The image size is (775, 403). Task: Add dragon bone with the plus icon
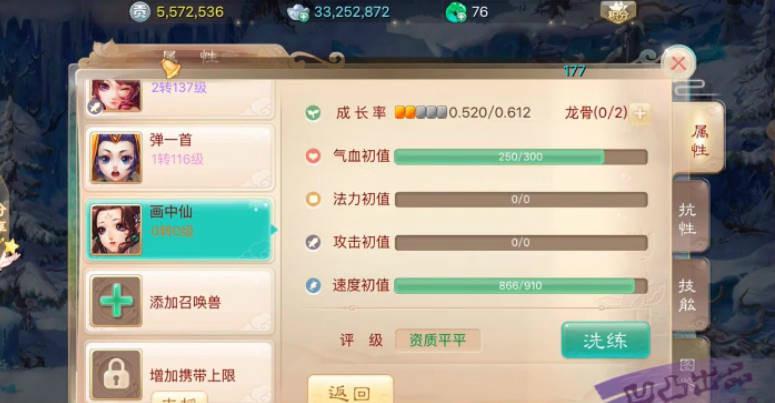point(641,113)
